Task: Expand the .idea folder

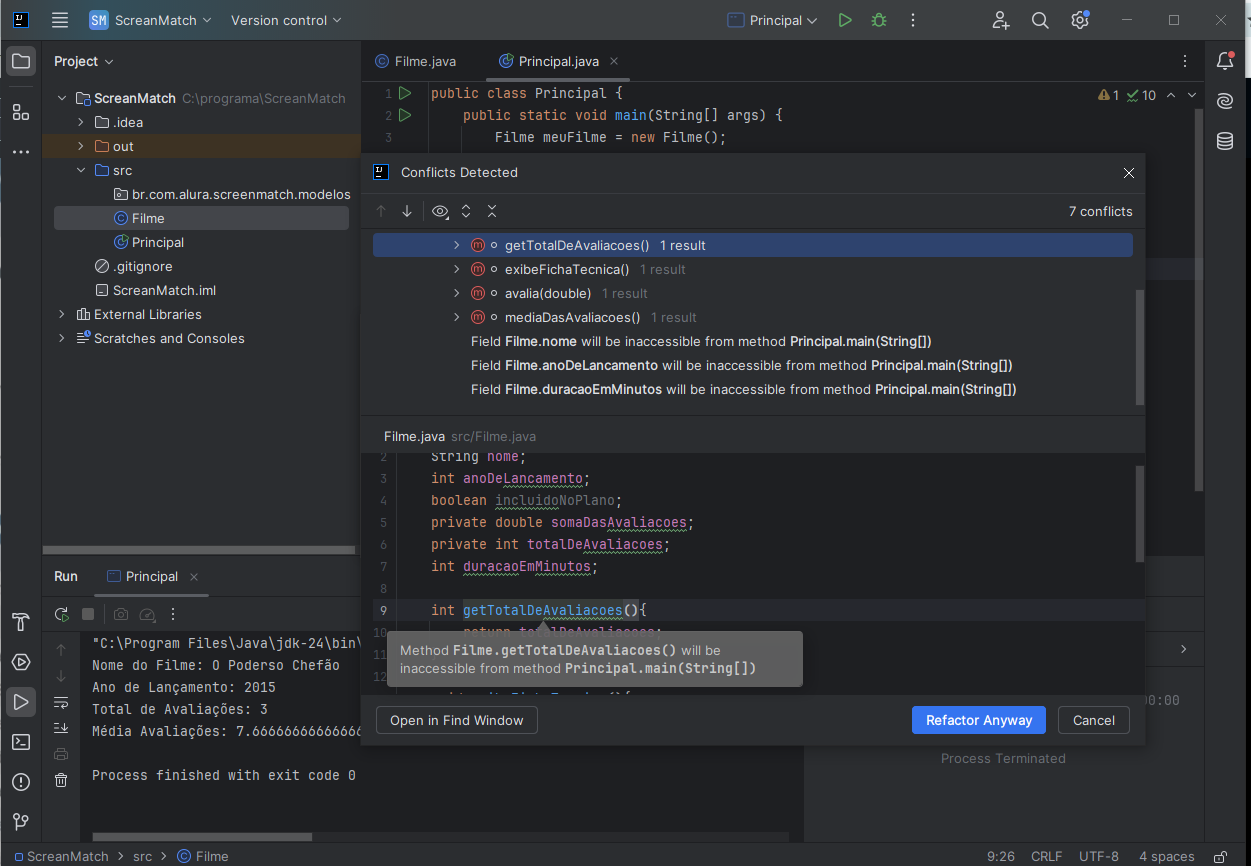Action: click(81, 122)
